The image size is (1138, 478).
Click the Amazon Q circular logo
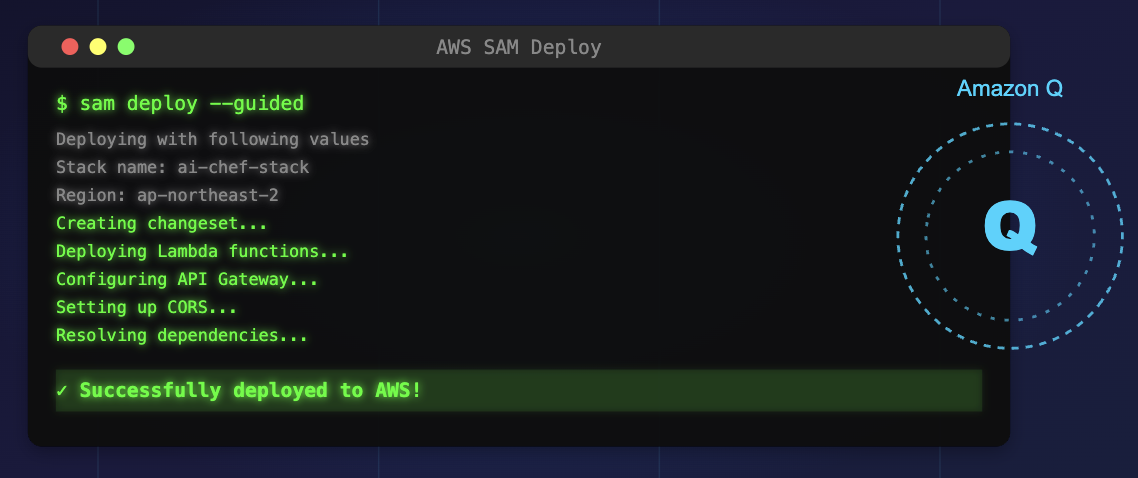[x=1010, y=235]
